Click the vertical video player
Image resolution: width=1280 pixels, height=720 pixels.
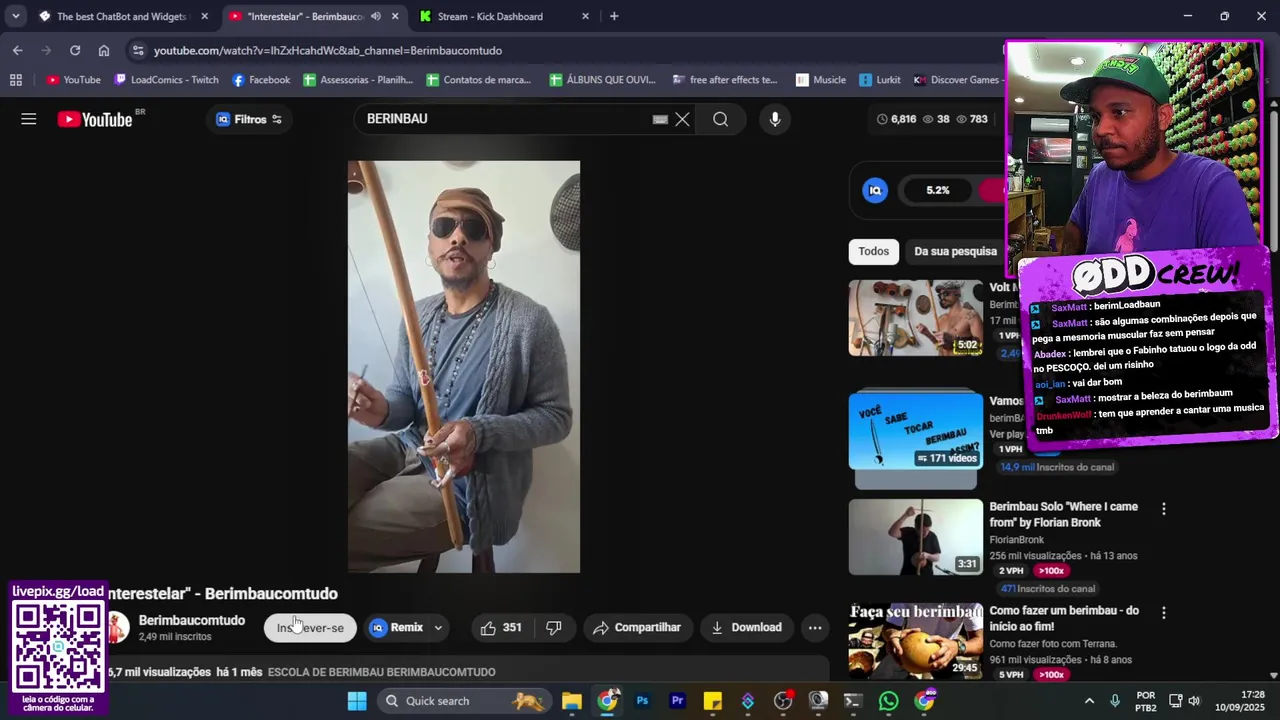464,367
